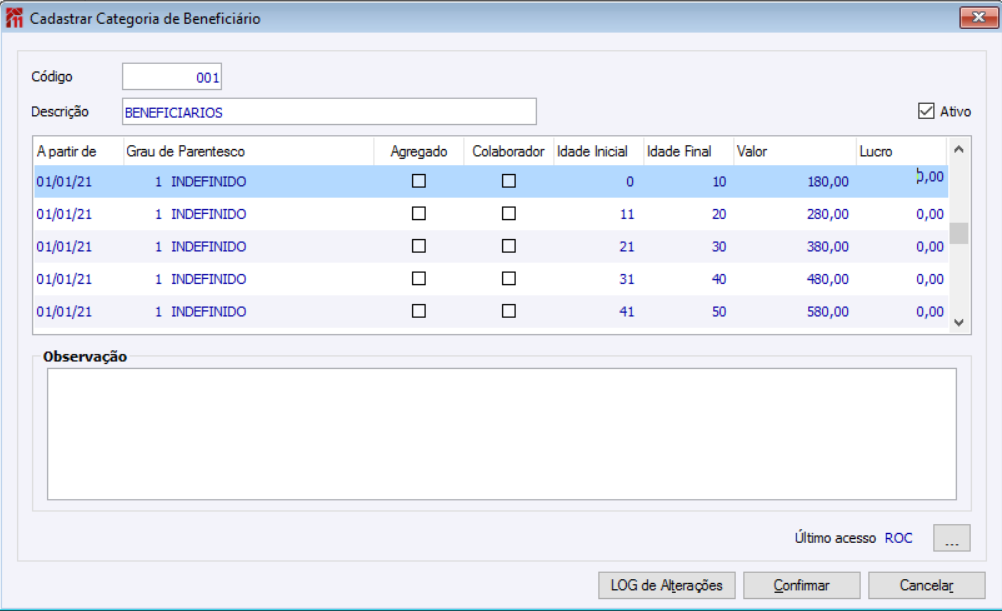The image size is (1002, 611).
Task: Click the application icon in title bar
Action: [15, 19]
